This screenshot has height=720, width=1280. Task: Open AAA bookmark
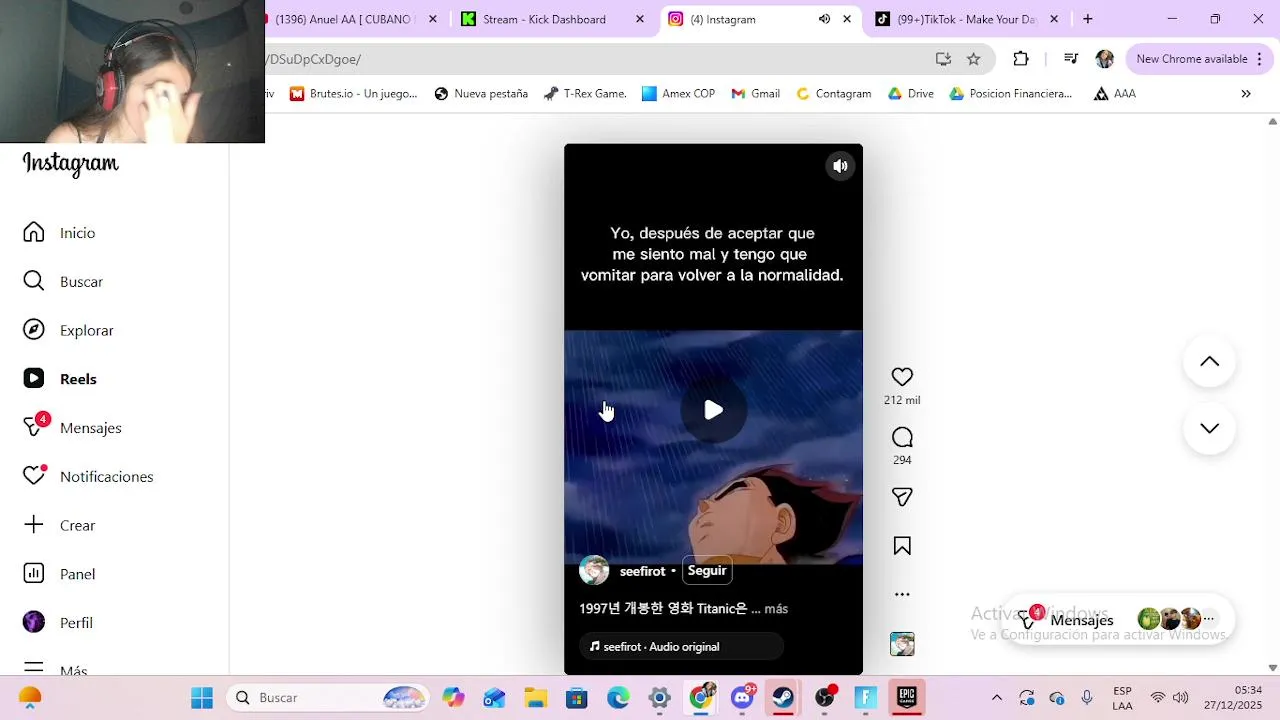pyautogui.click(x=1115, y=94)
